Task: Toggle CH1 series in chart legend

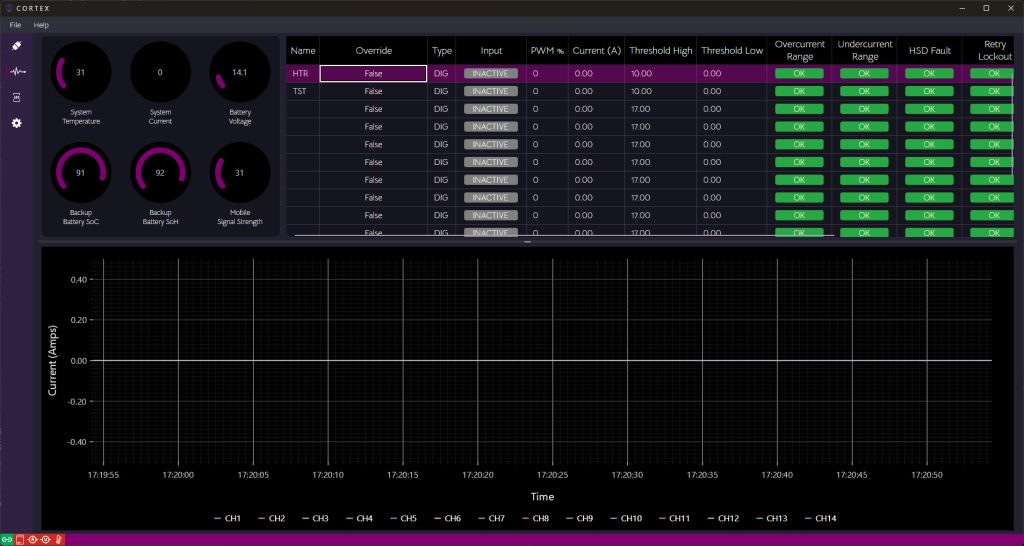Action: pyautogui.click(x=228, y=518)
